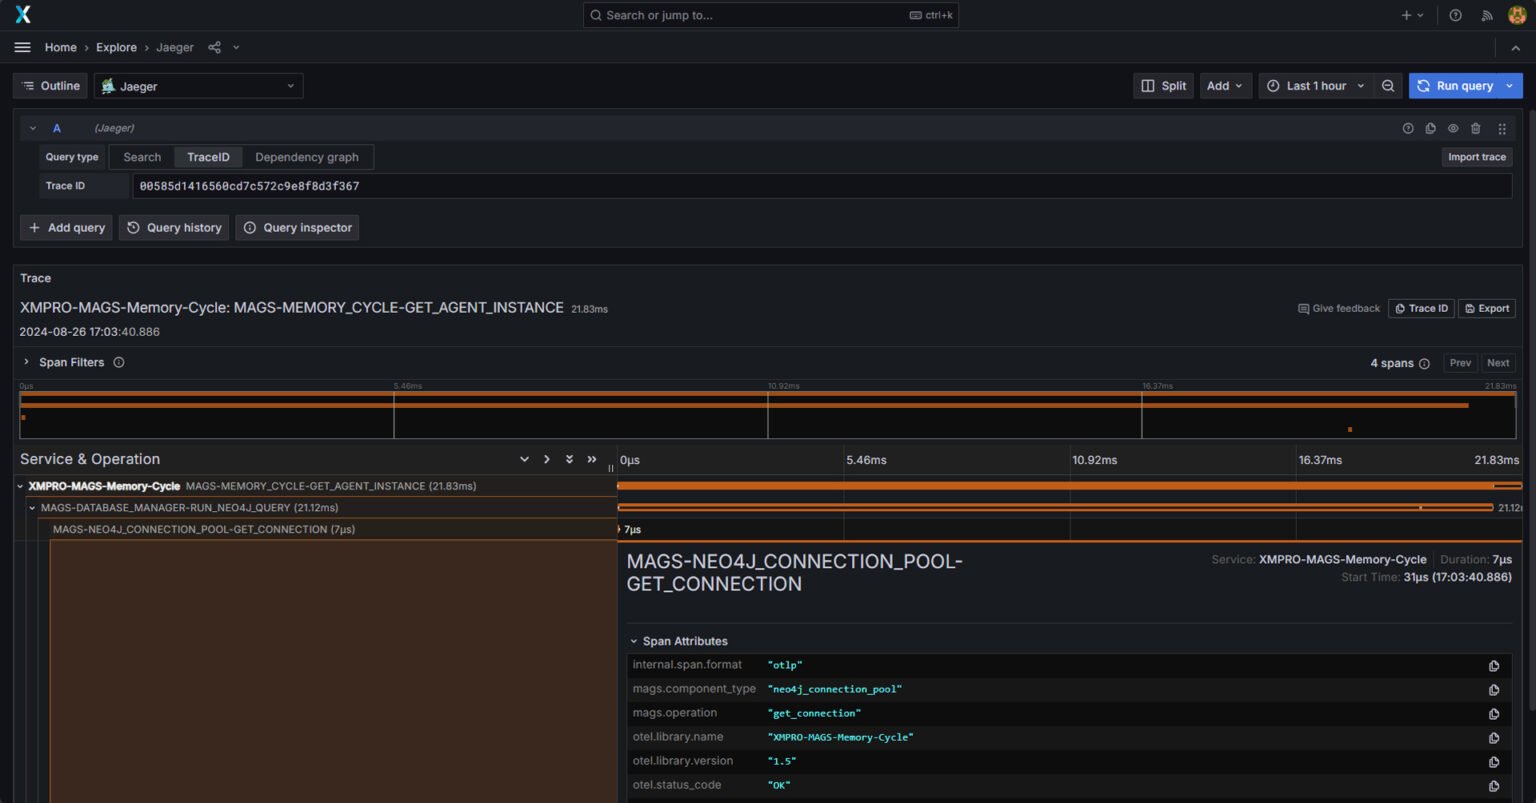Click the Run query button
This screenshot has width=1536, height=803.
1455,86
